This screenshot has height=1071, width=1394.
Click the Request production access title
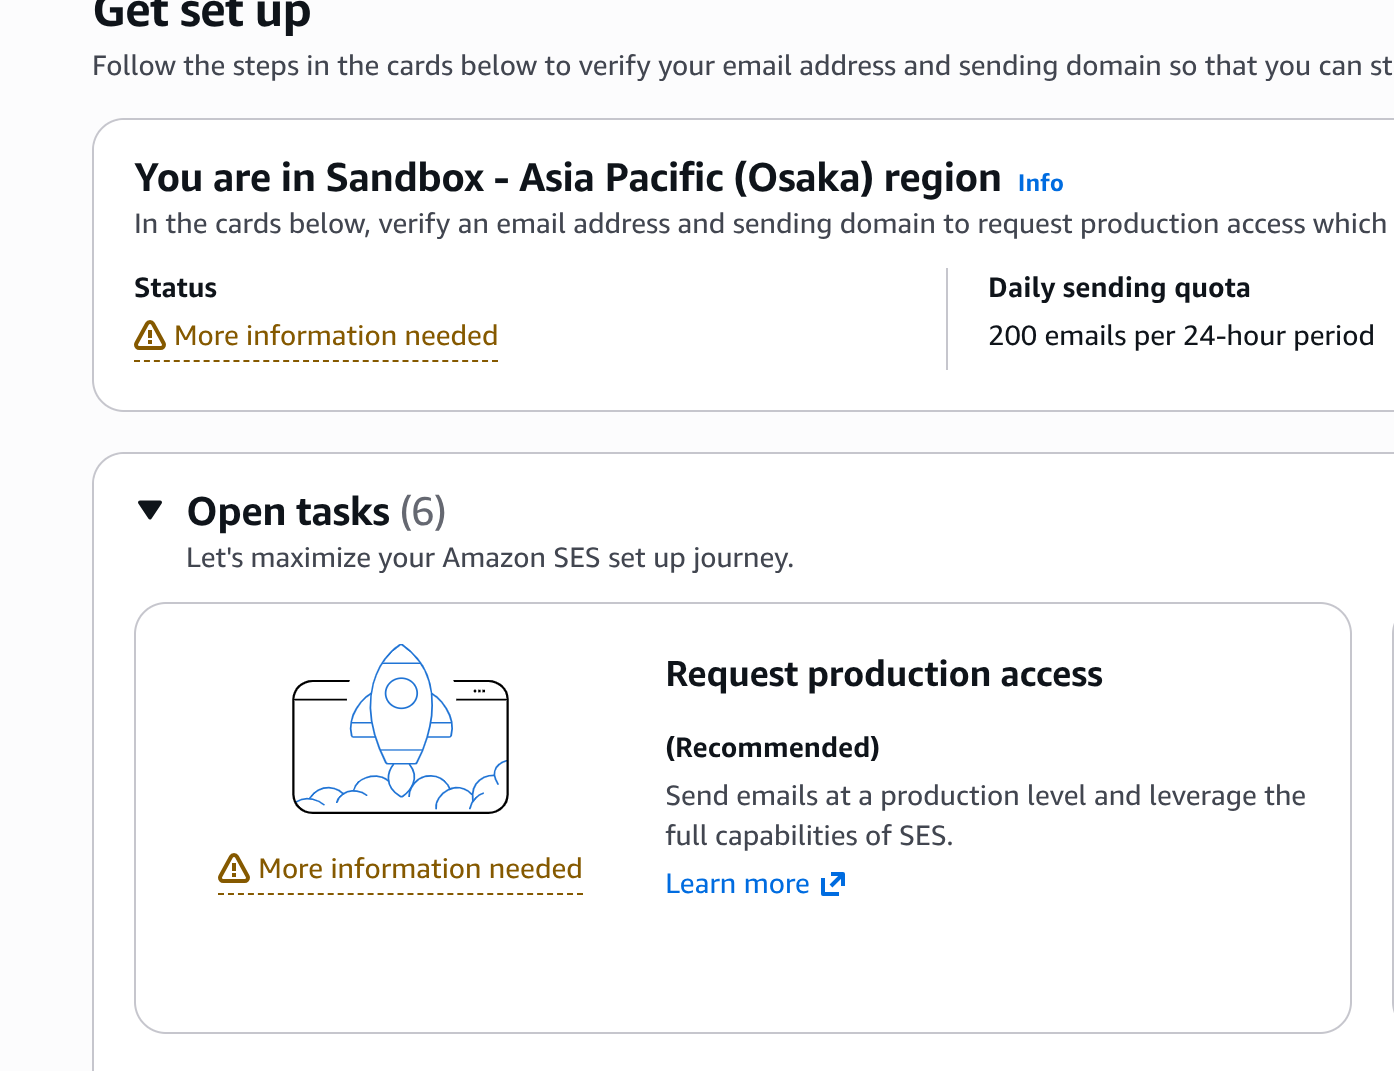coord(883,674)
